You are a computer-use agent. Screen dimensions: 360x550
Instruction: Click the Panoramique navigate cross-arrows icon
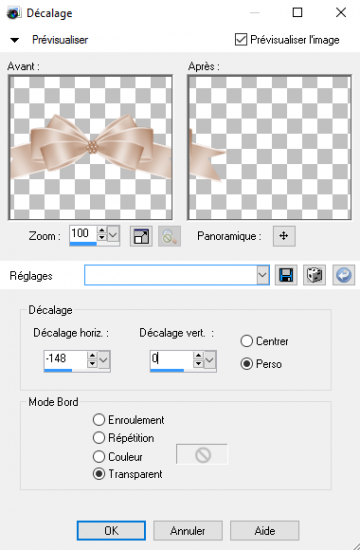click(284, 236)
